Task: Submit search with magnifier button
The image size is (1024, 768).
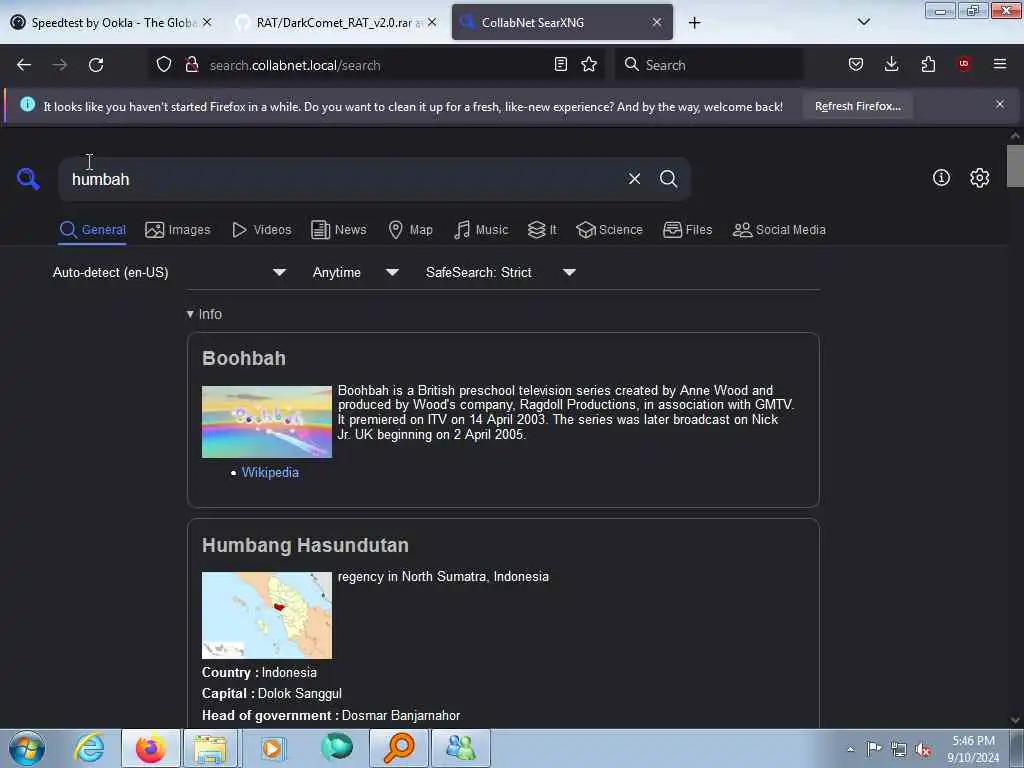Action: [668, 178]
